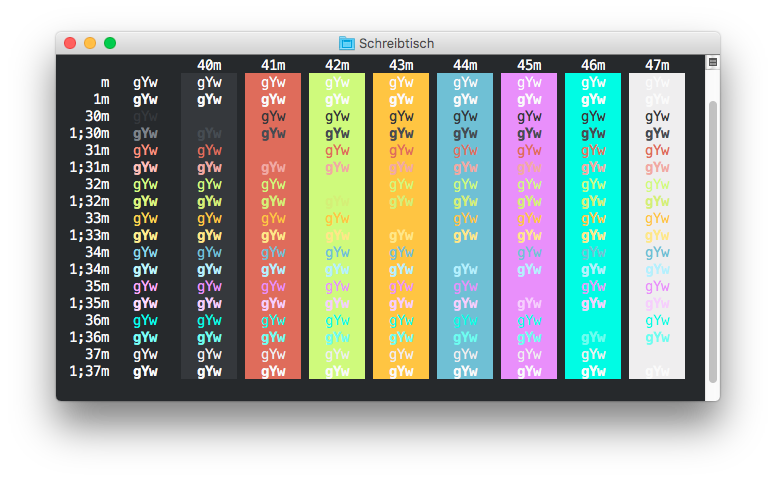The image size is (776, 481).
Task: Click gYw in 42m column, 34m row
Action: (337, 253)
